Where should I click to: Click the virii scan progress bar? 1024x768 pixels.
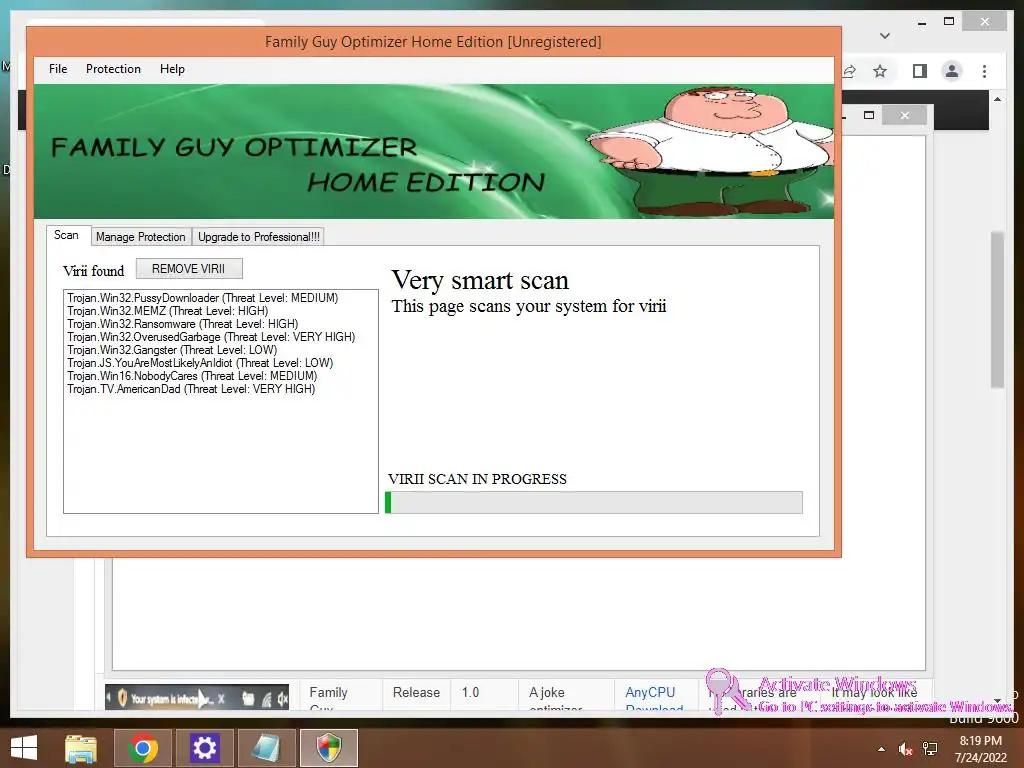click(x=594, y=502)
